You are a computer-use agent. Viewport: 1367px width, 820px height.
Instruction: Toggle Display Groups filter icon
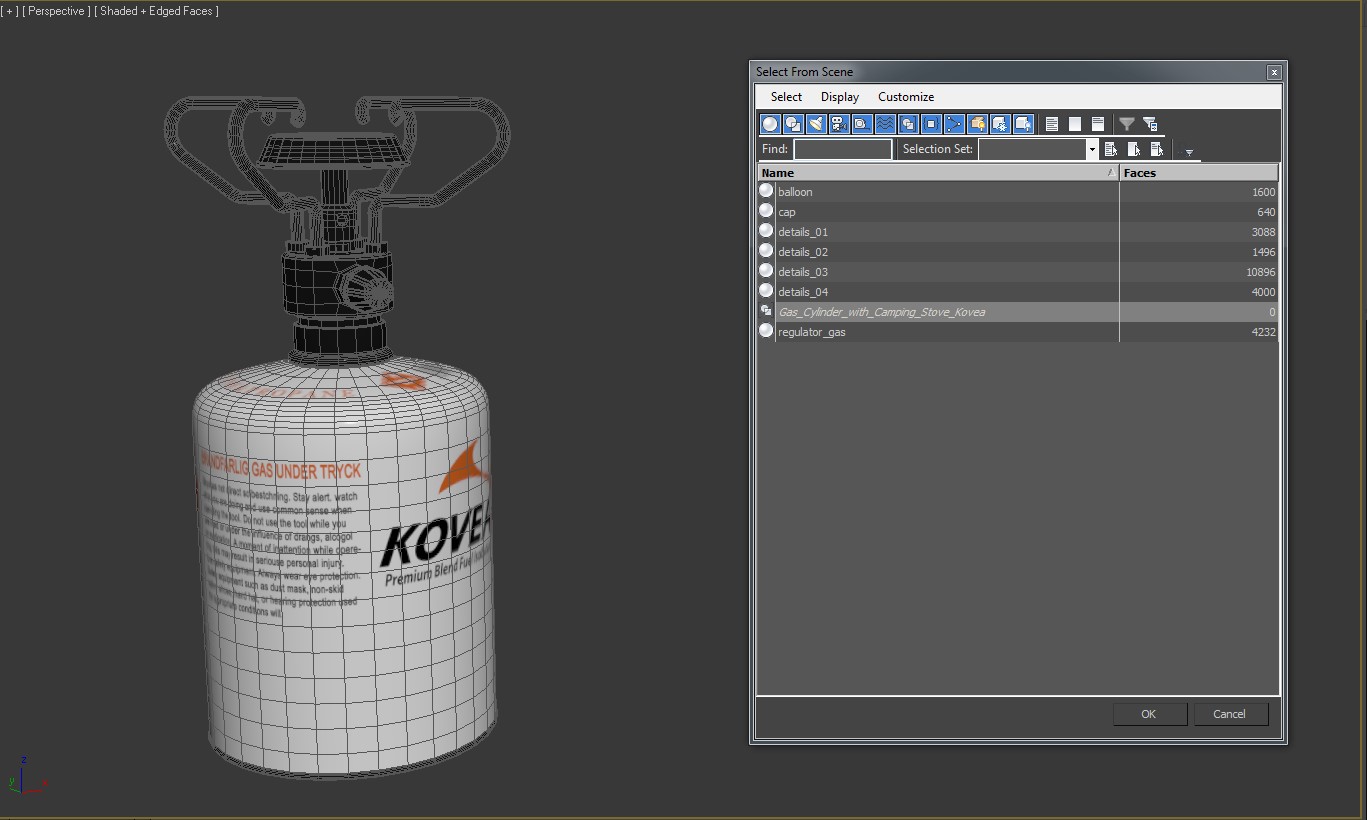click(x=908, y=124)
